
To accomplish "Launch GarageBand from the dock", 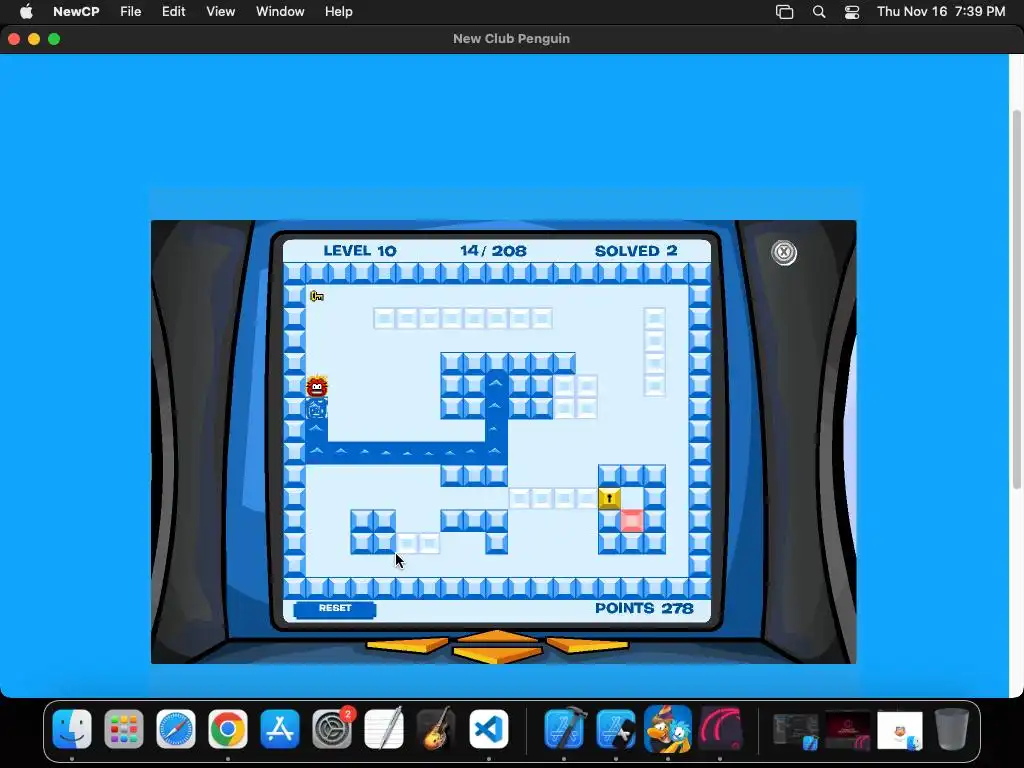I will [x=436, y=729].
